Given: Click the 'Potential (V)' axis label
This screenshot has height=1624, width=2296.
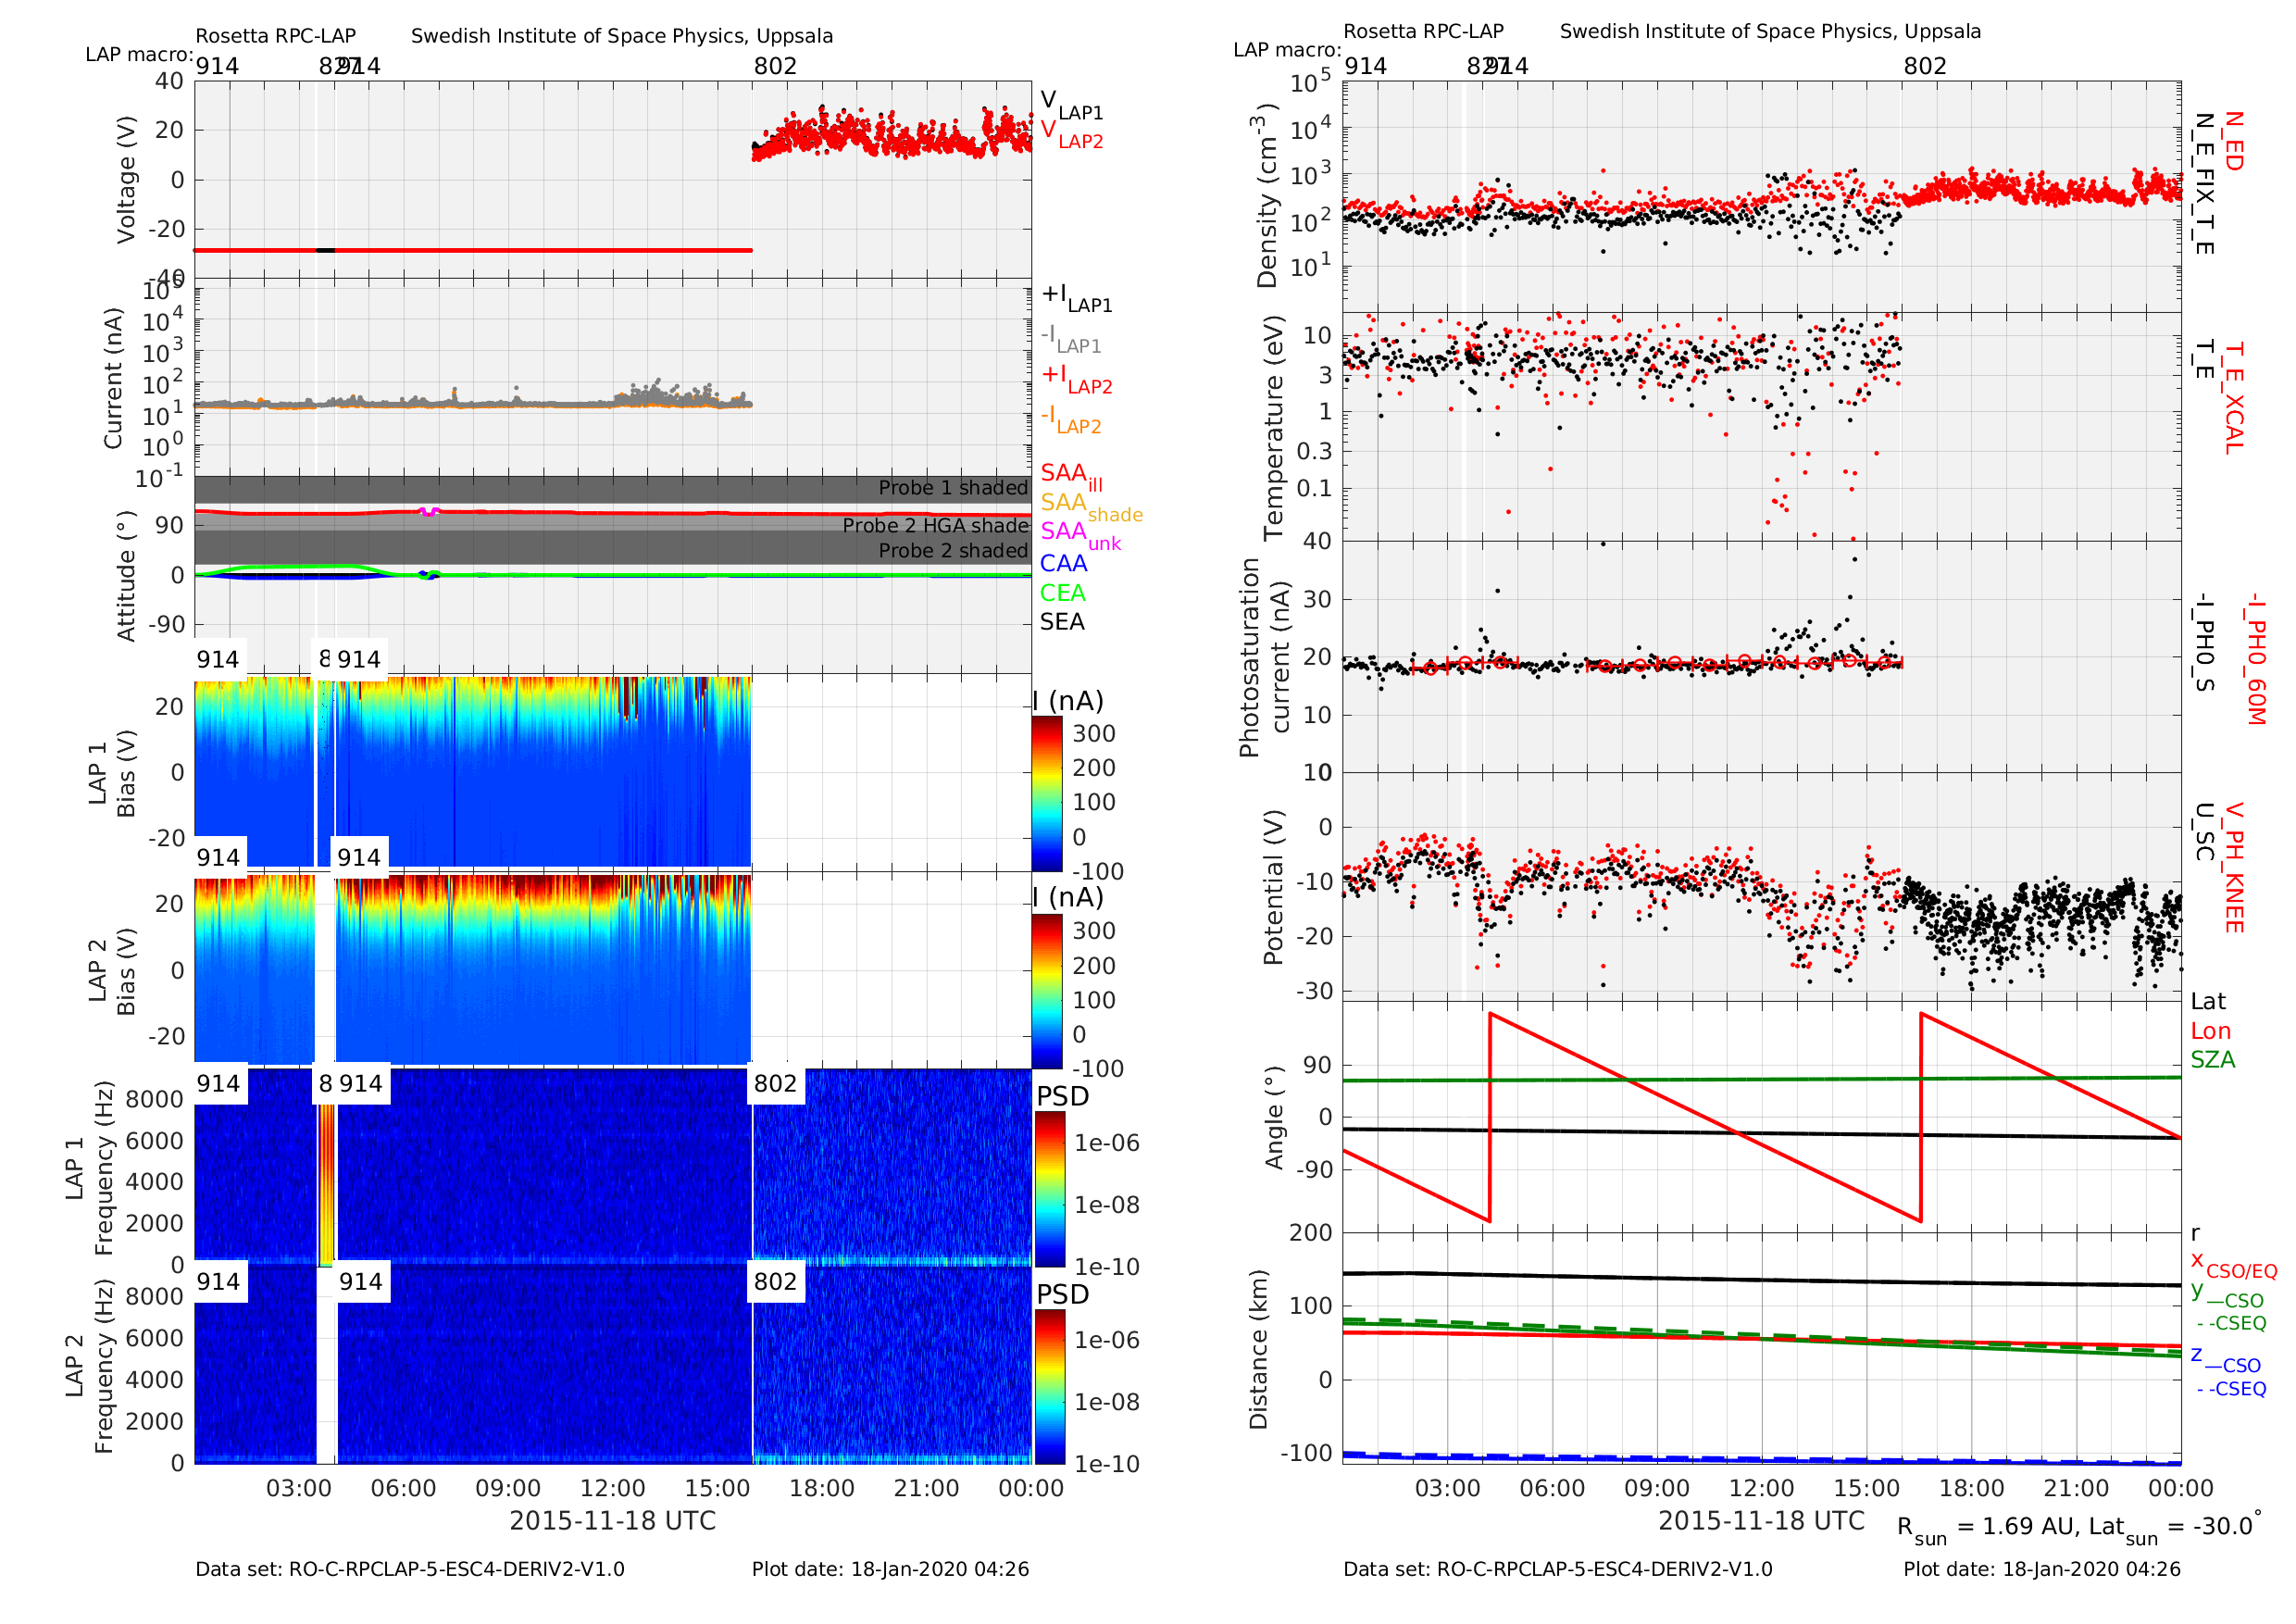Looking at the screenshot, I should point(1274,887).
